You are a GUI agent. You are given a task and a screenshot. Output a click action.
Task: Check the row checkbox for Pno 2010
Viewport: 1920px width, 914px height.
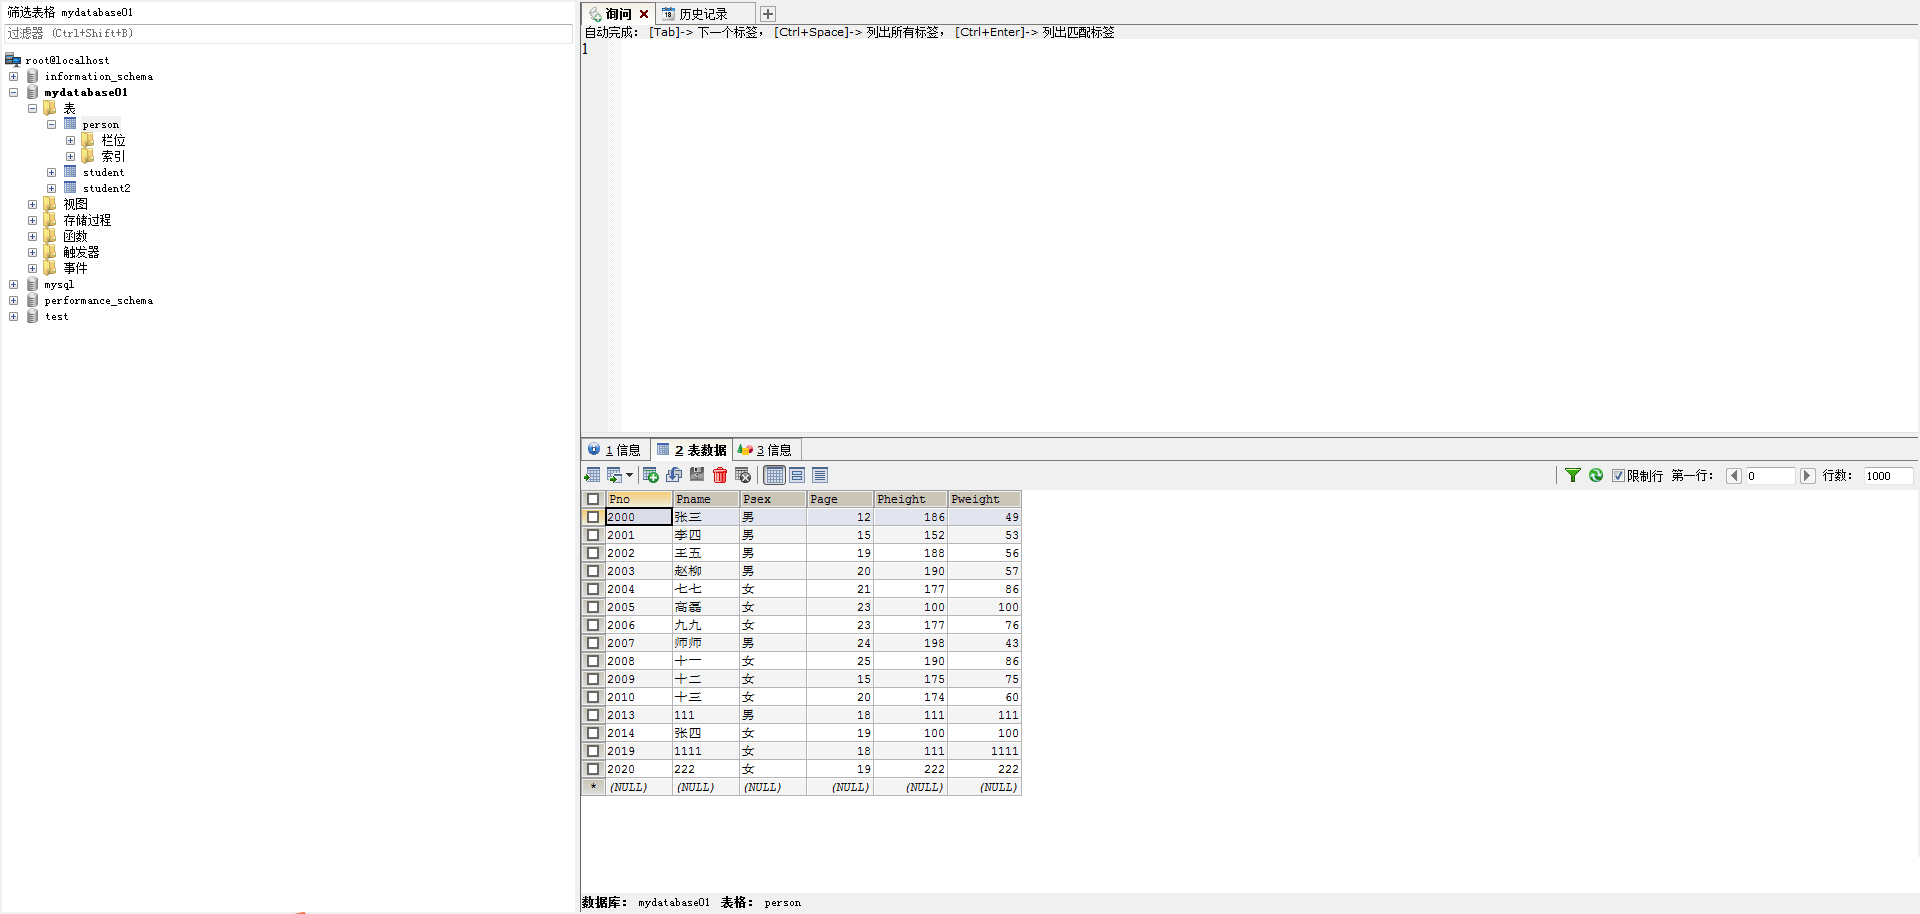(x=593, y=697)
